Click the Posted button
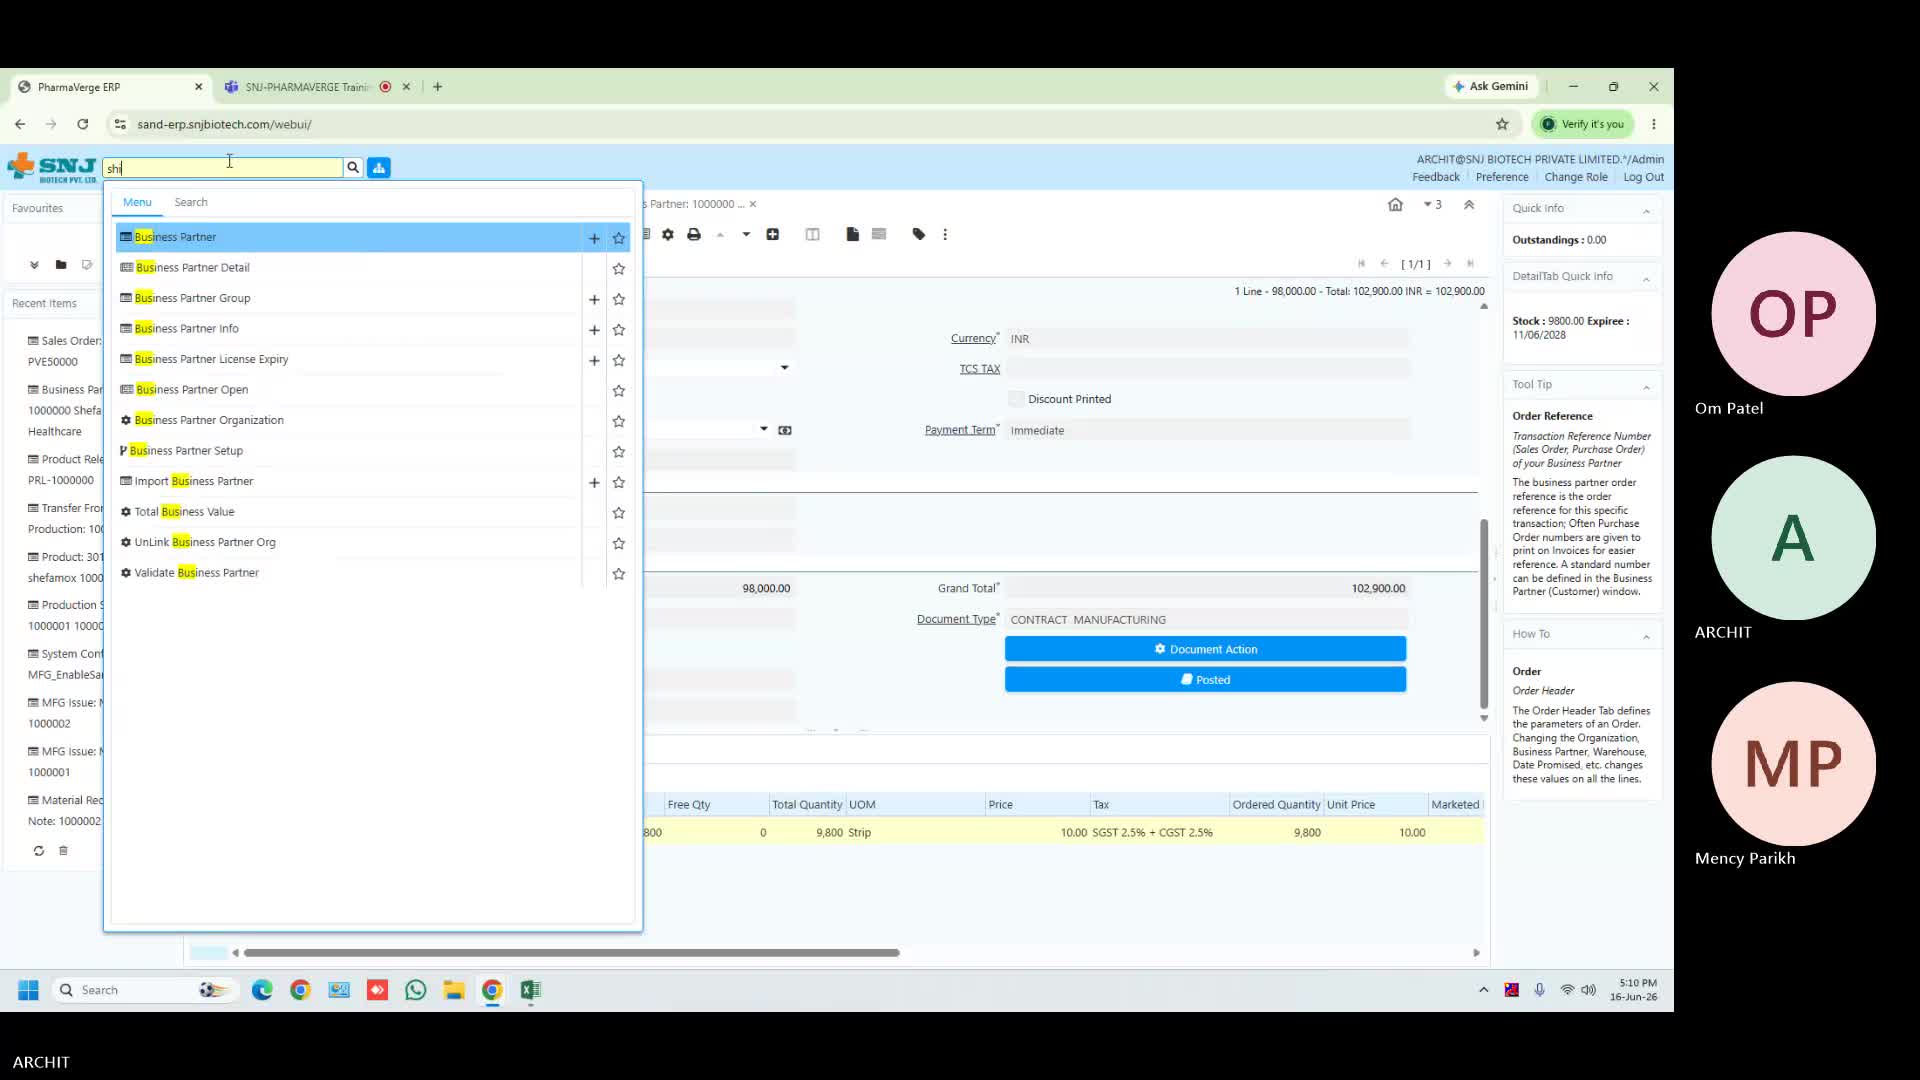Viewport: 1920px width, 1080px height. click(1205, 679)
